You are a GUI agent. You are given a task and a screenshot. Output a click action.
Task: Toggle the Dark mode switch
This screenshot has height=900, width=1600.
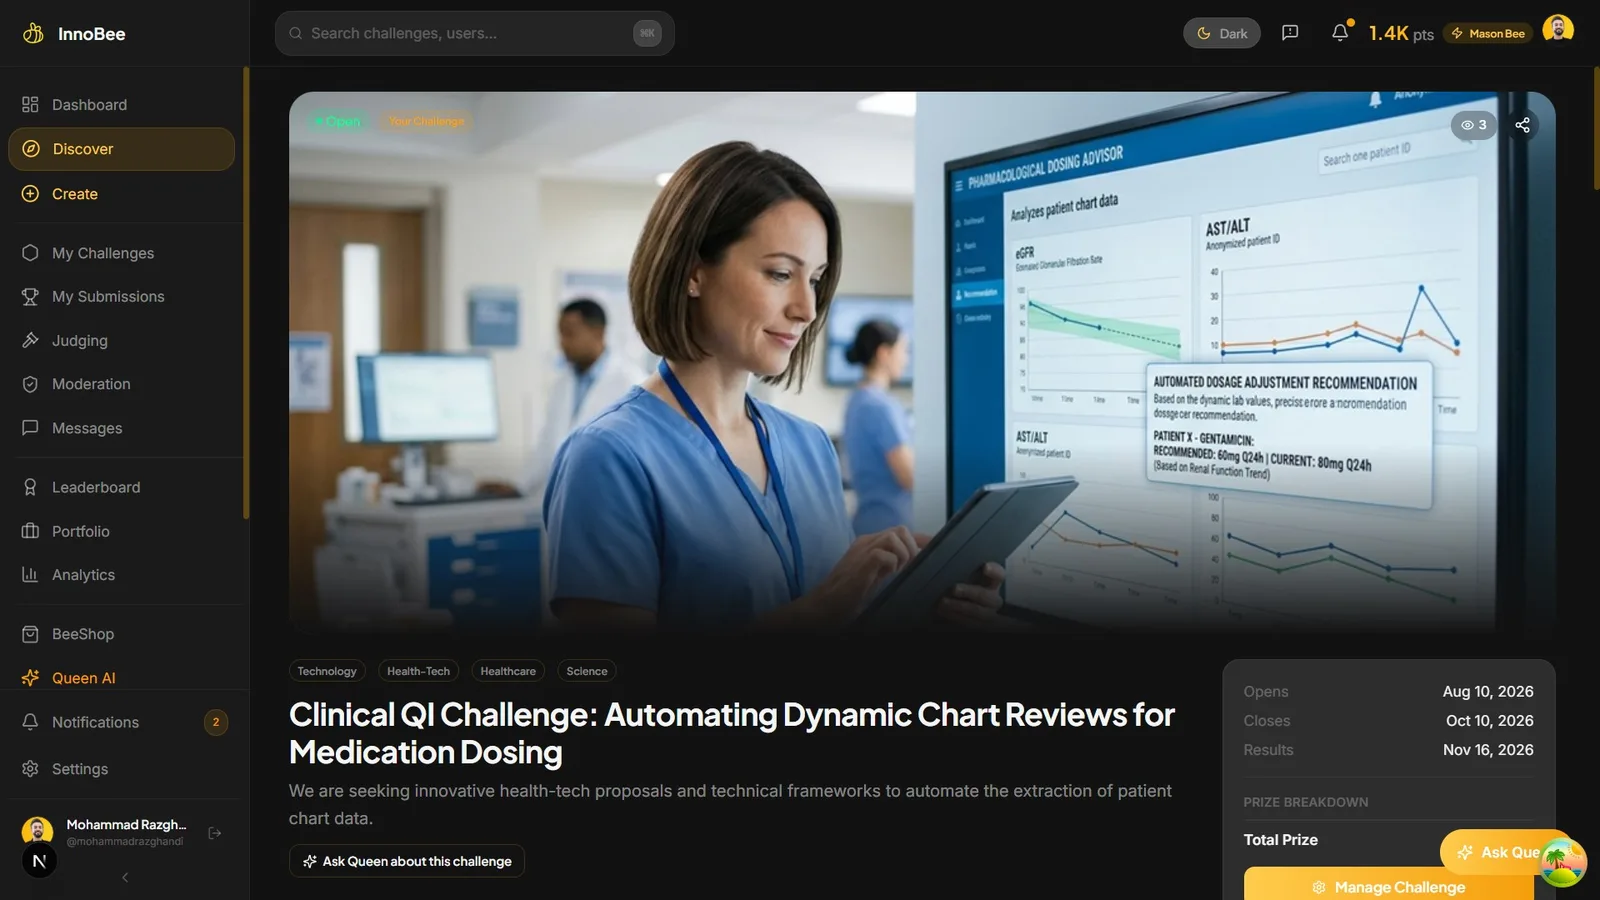1222,33
